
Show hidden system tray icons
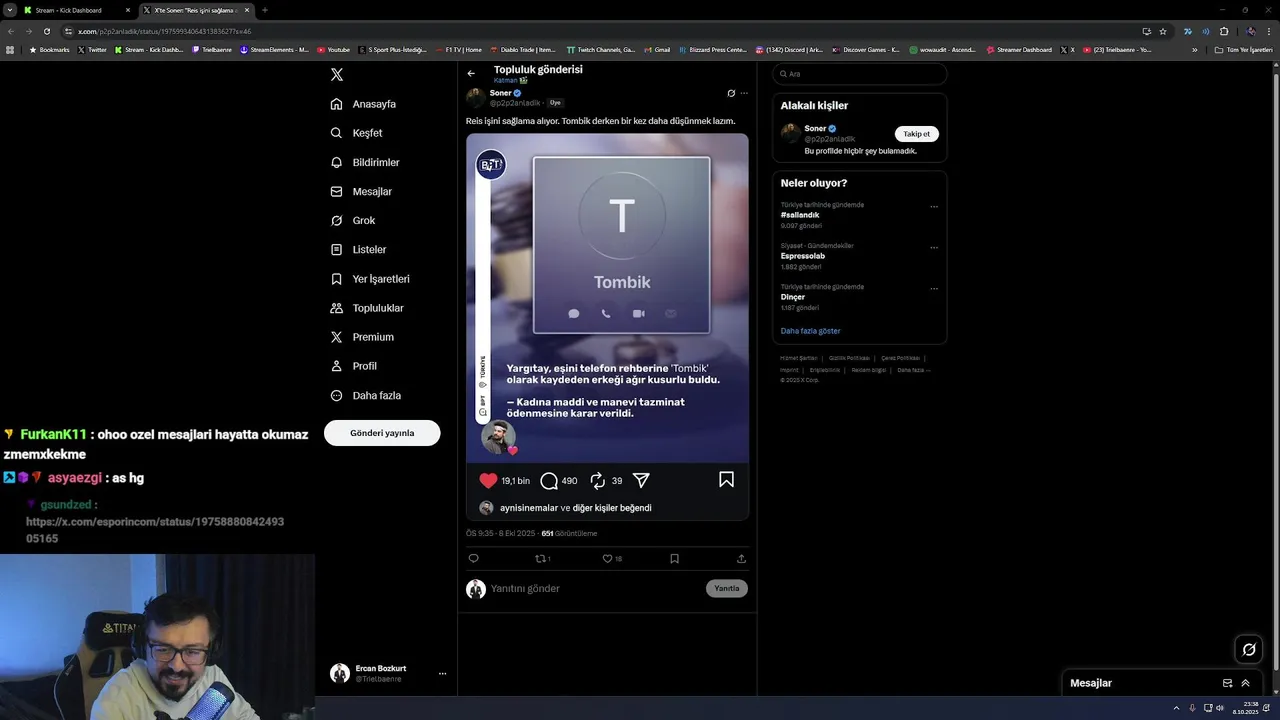(1176, 708)
